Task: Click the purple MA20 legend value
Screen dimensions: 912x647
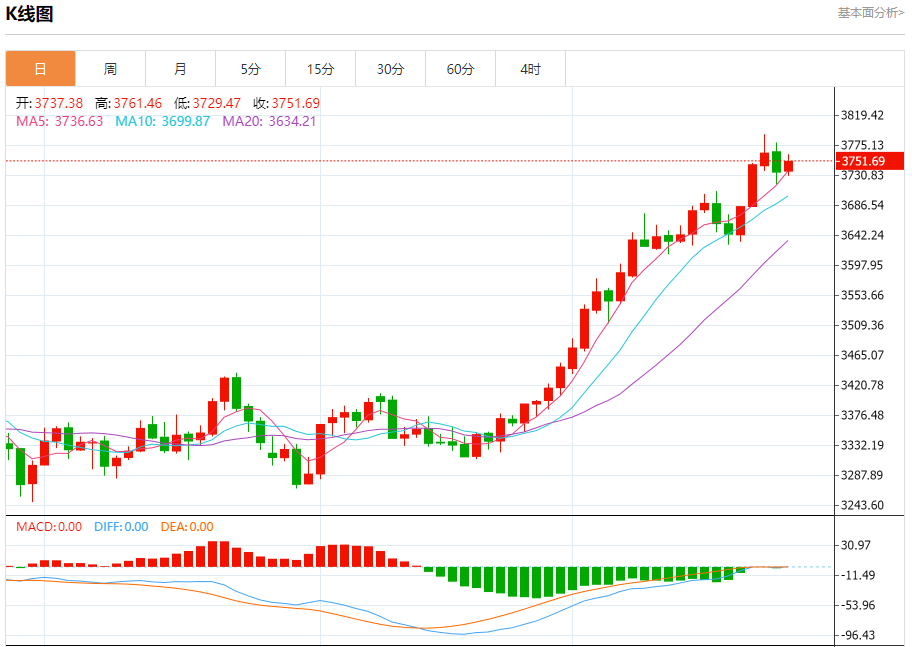Action: tap(269, 121)
